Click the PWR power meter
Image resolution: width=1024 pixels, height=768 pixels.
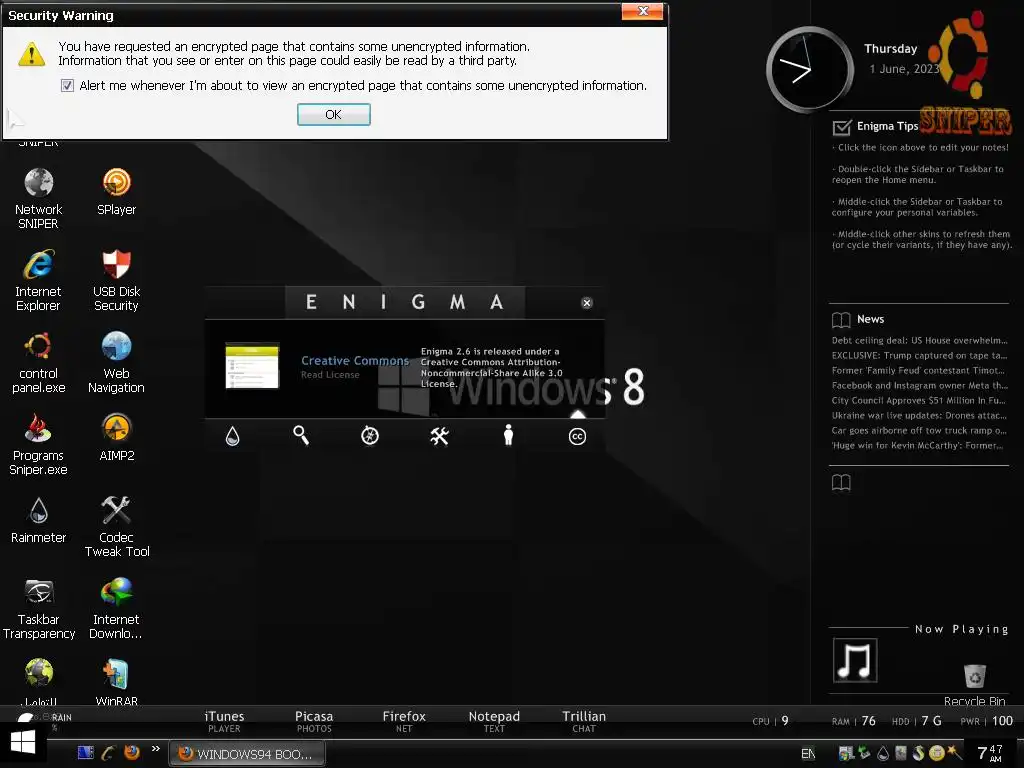click(x=987, y=721)
